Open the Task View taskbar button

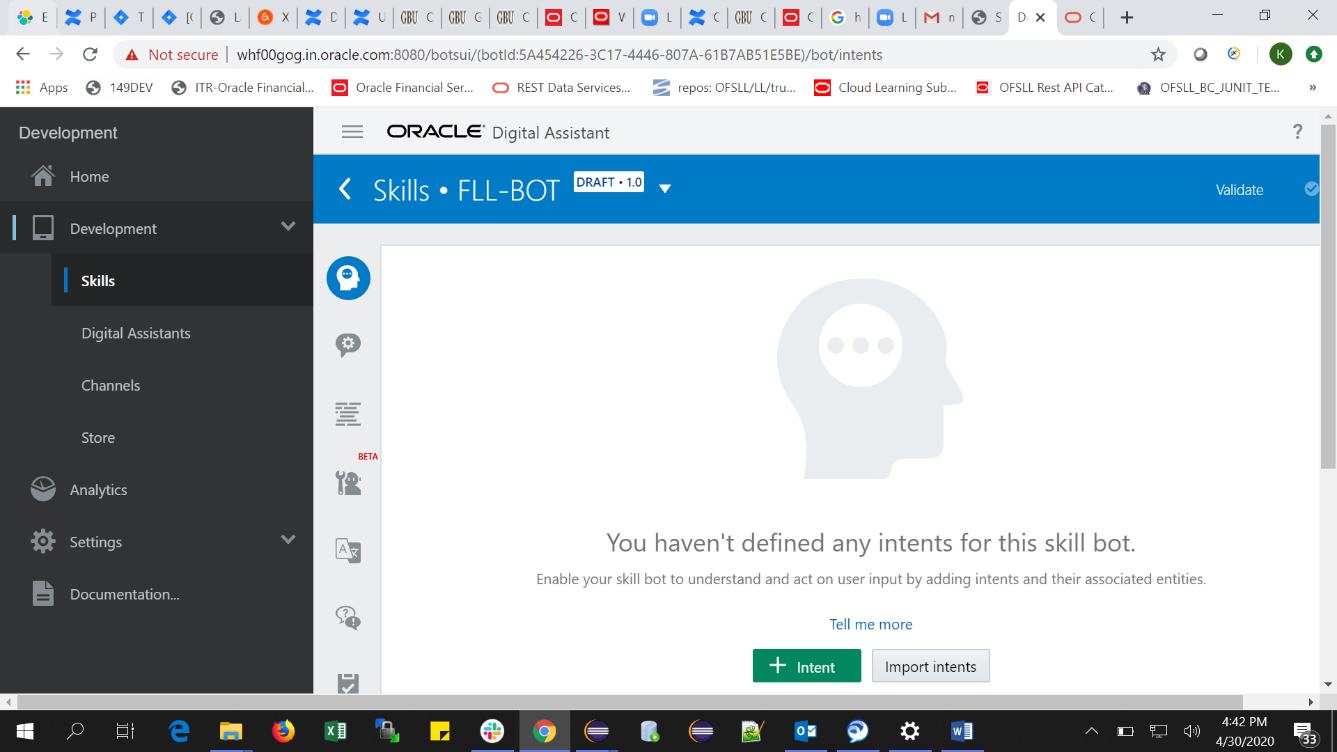click(x=125, y=731)
